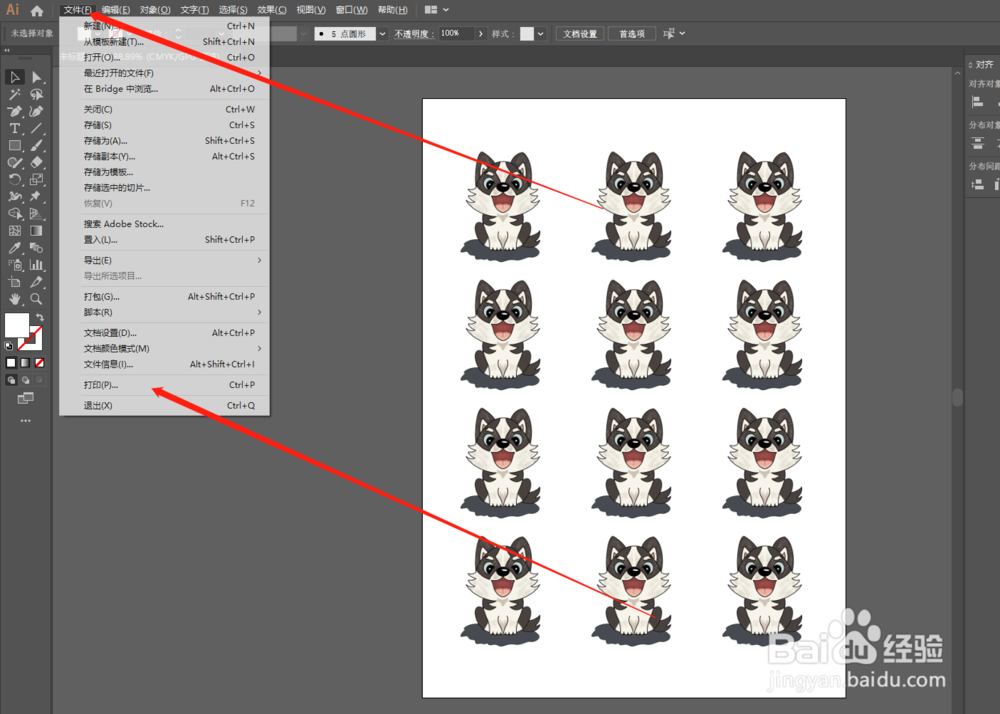1000x714 pixels.
Task: Click the 文档设置 button
Action: pos(580,34)
